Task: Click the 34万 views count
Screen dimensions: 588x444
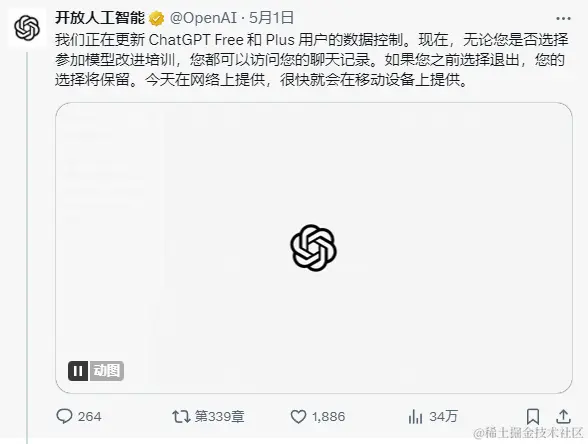Action: (x=443, y=417)
